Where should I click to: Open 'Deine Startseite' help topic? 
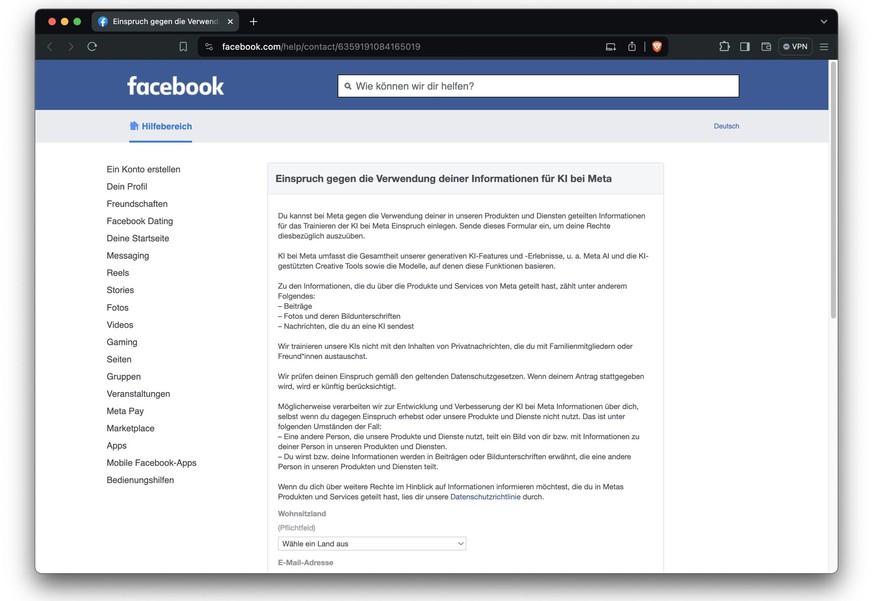point(138,238)
